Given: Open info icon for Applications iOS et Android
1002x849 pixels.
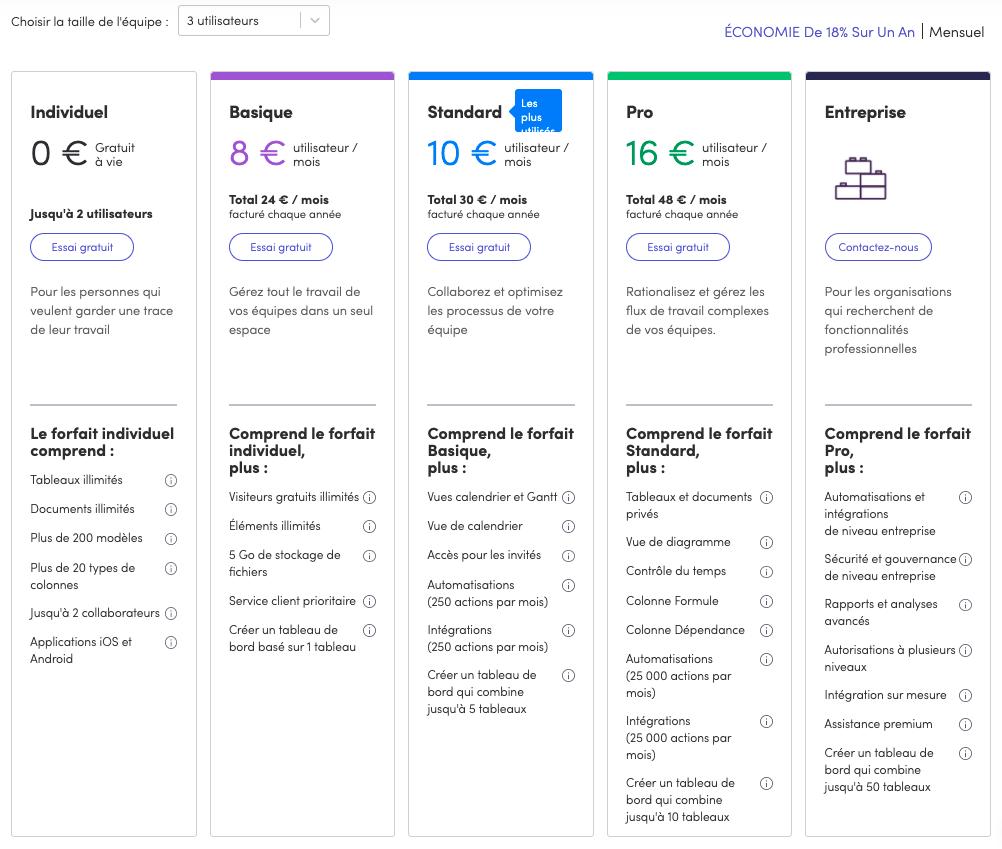Looking at the screenshot, I should tap(171, 643).
